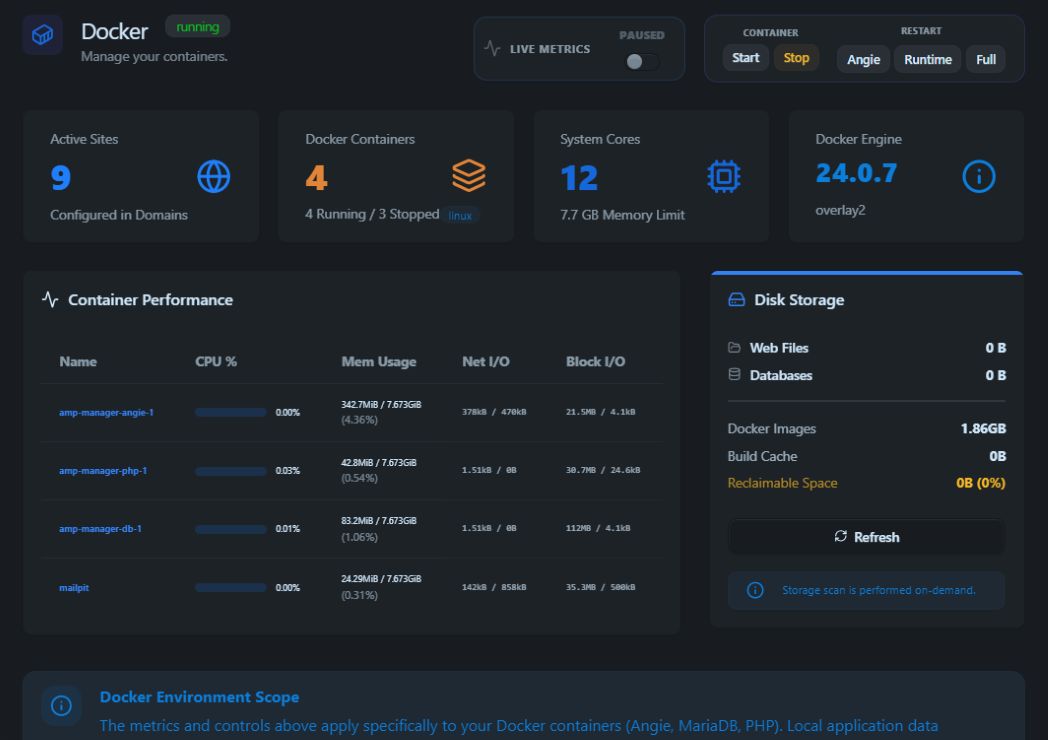
Task: Click the Net I/O column header
Action: tap(486, 362)
